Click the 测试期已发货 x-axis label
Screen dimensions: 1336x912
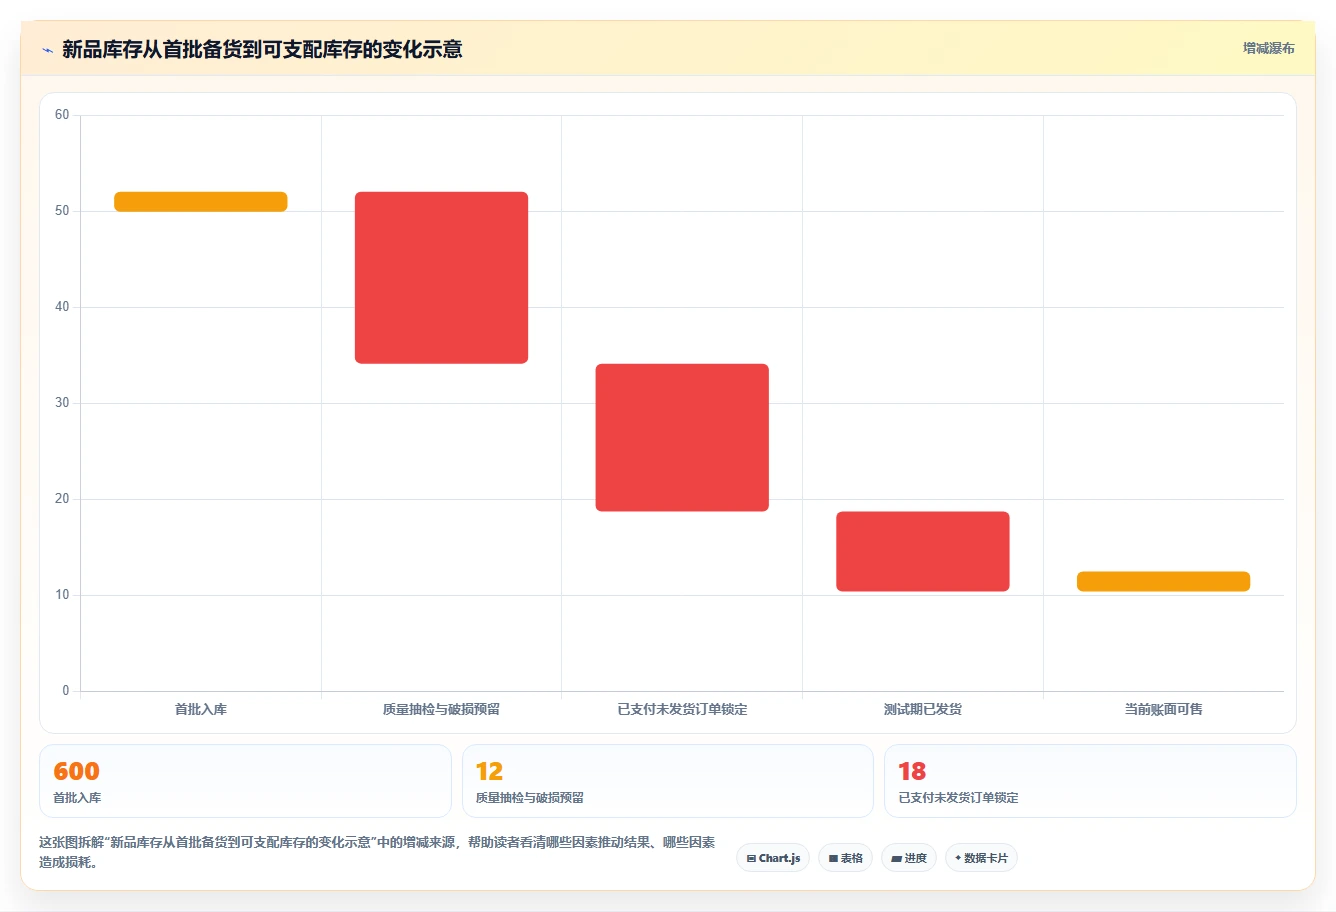923,709
